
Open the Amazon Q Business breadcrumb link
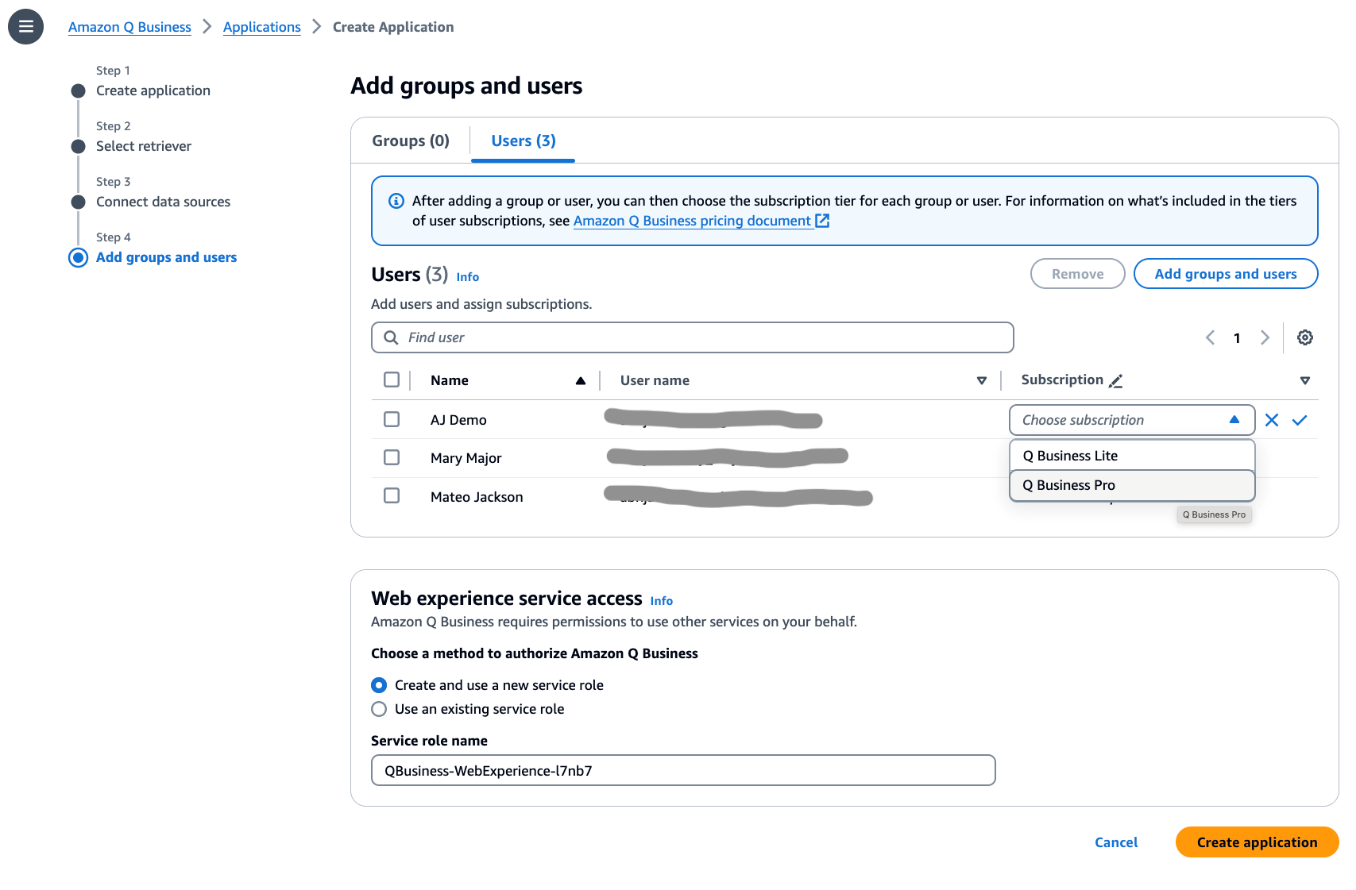click(130, 27)
